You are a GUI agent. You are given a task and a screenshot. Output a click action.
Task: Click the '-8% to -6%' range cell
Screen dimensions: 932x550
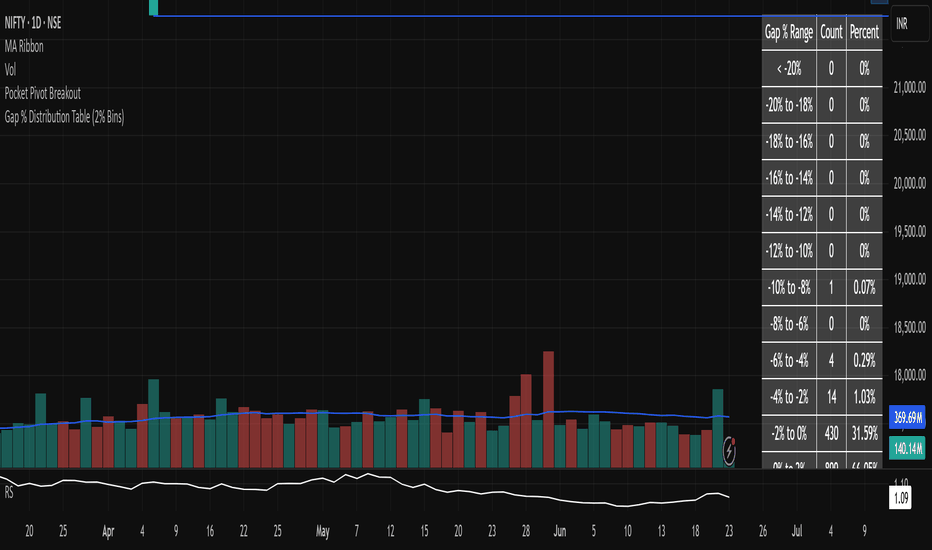tap(789, 324)
